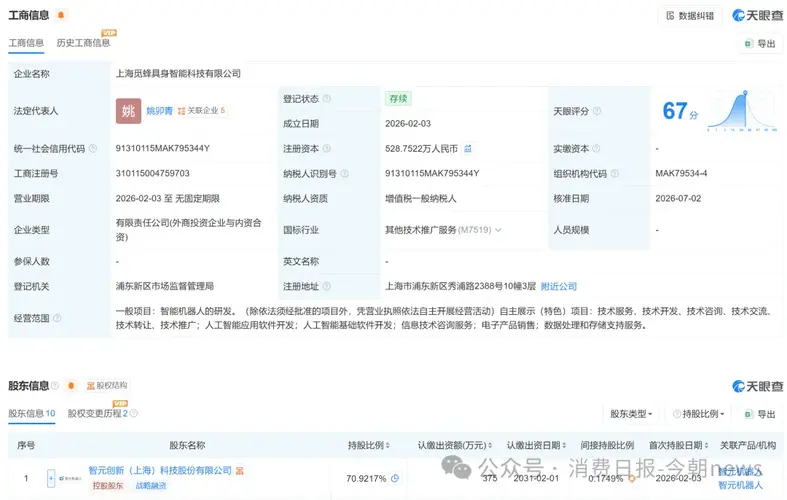Click 天眼查 logo at top right
Viewport: 787px width, 500px height.
757,16
